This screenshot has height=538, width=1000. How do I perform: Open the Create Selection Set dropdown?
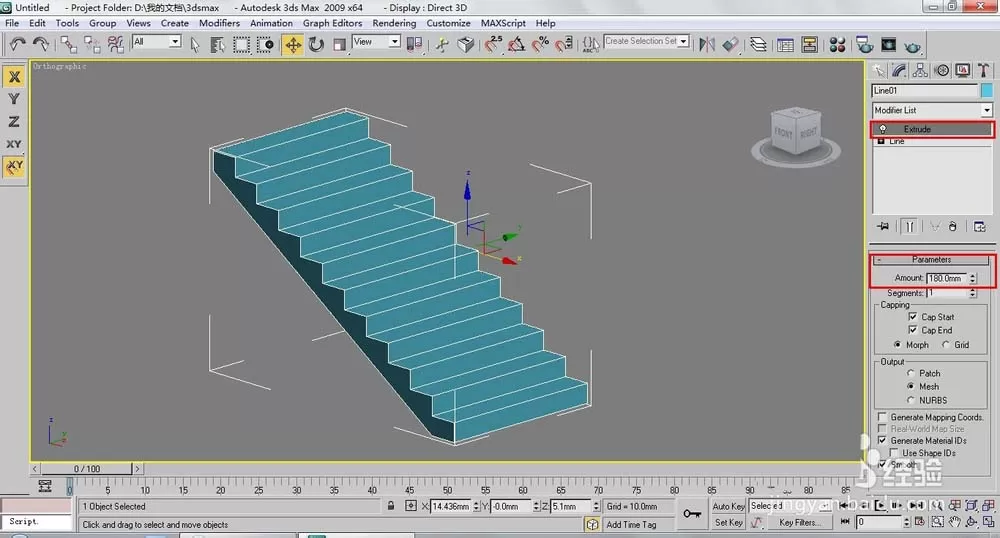[x=647, y=41]
